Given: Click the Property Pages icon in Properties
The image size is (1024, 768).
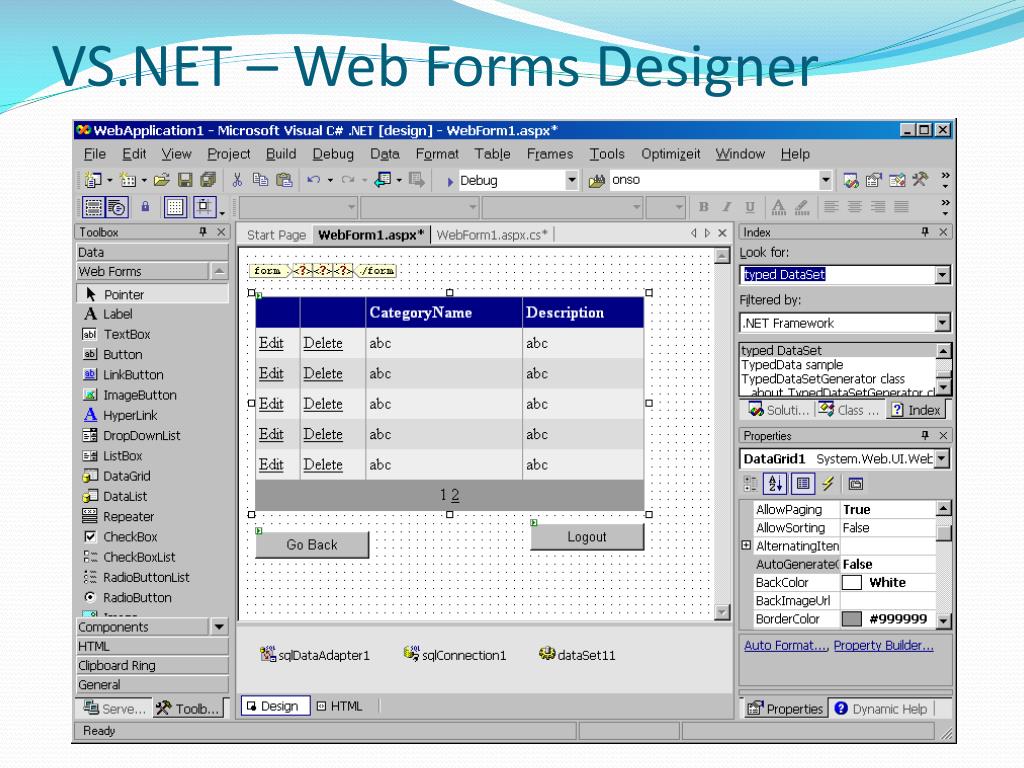Looking at the screenshot, I should [856, 484].
